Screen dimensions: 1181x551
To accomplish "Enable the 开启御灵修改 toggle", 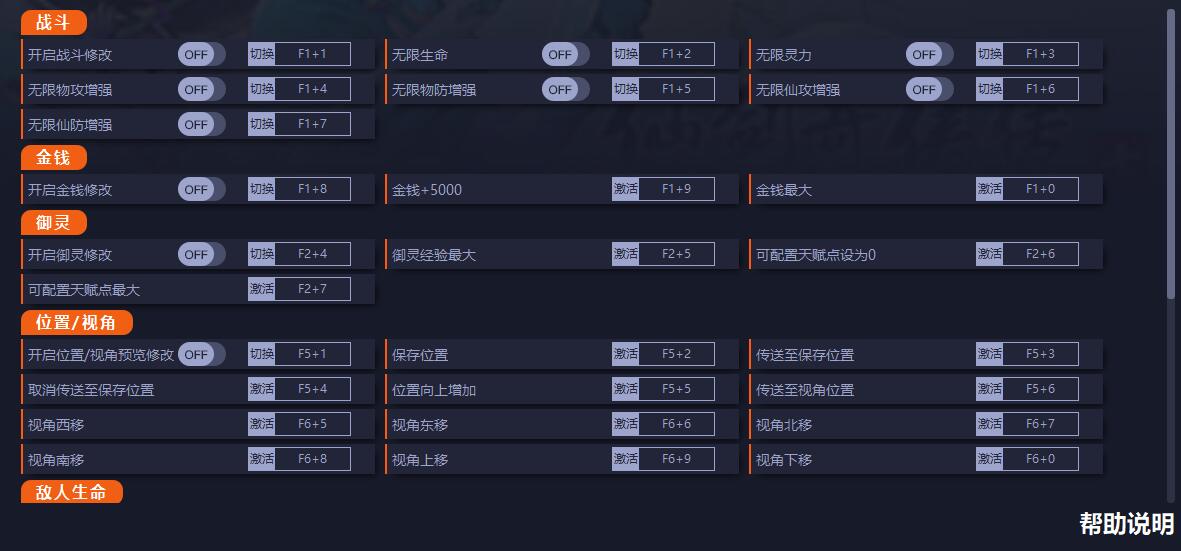I will (x=201, y=254).
